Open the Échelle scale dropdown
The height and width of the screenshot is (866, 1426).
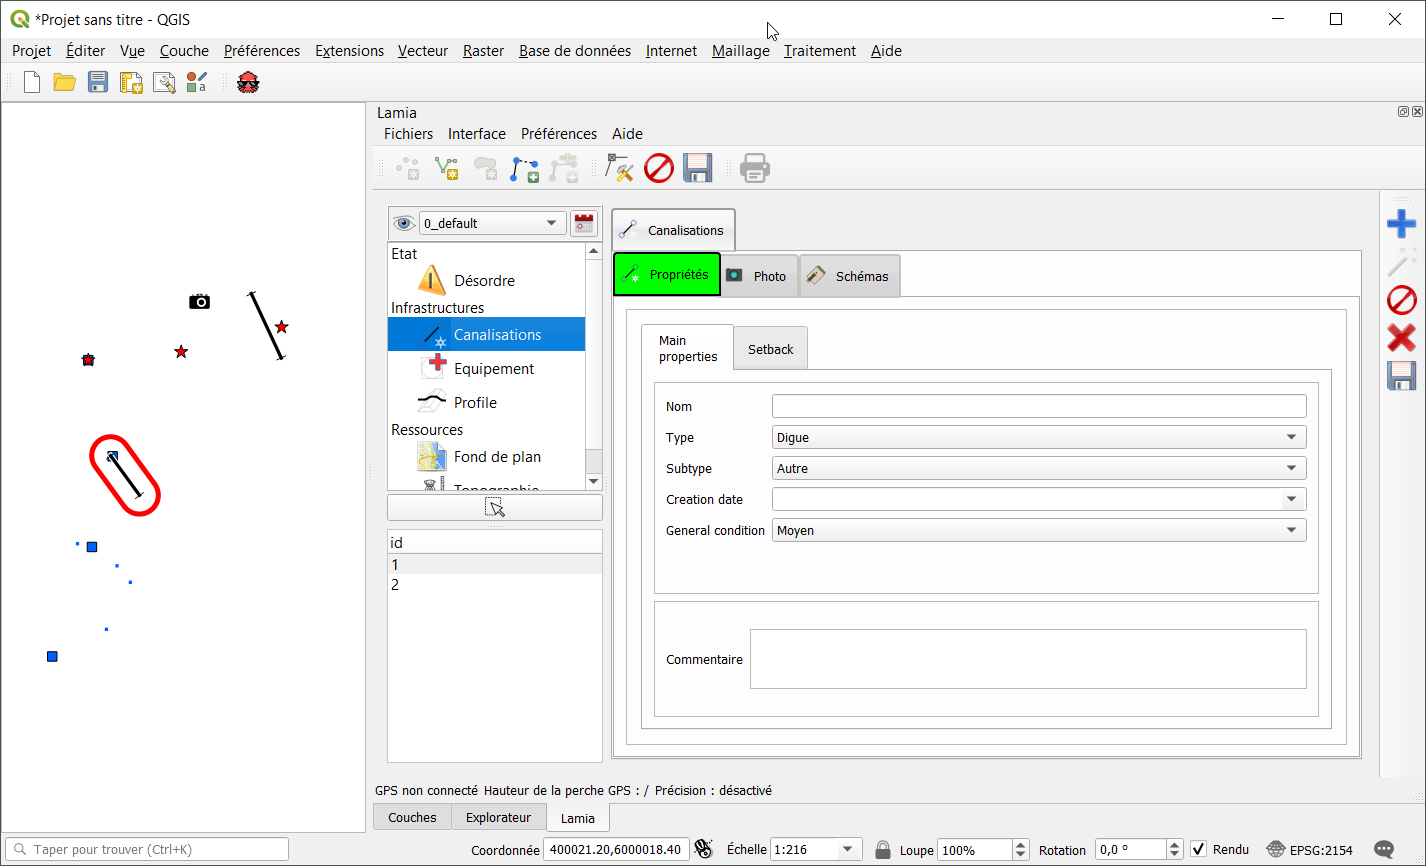coord(848,849)
